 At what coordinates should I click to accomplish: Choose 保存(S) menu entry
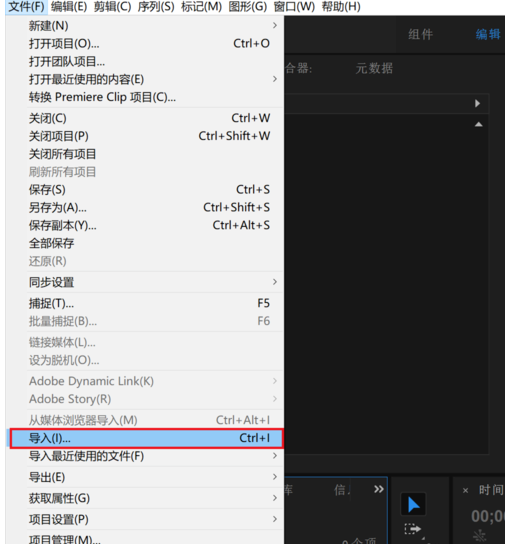point(145,190)
